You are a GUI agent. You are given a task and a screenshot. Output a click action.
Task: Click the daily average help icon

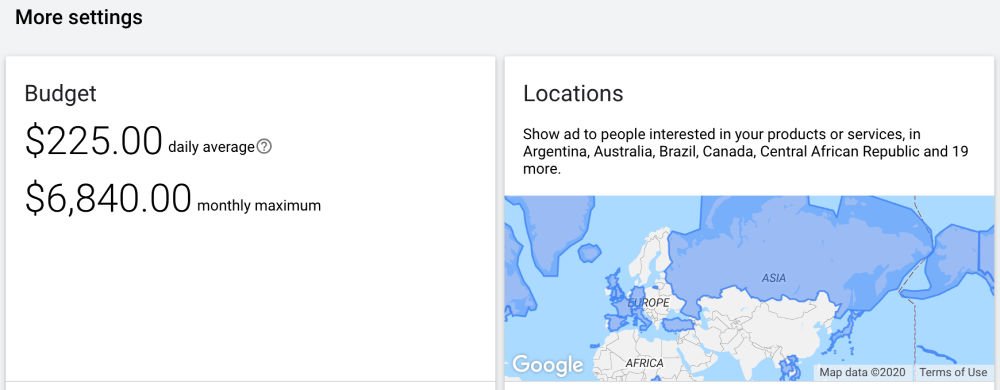pyautogui.click(x=264, y=147)
